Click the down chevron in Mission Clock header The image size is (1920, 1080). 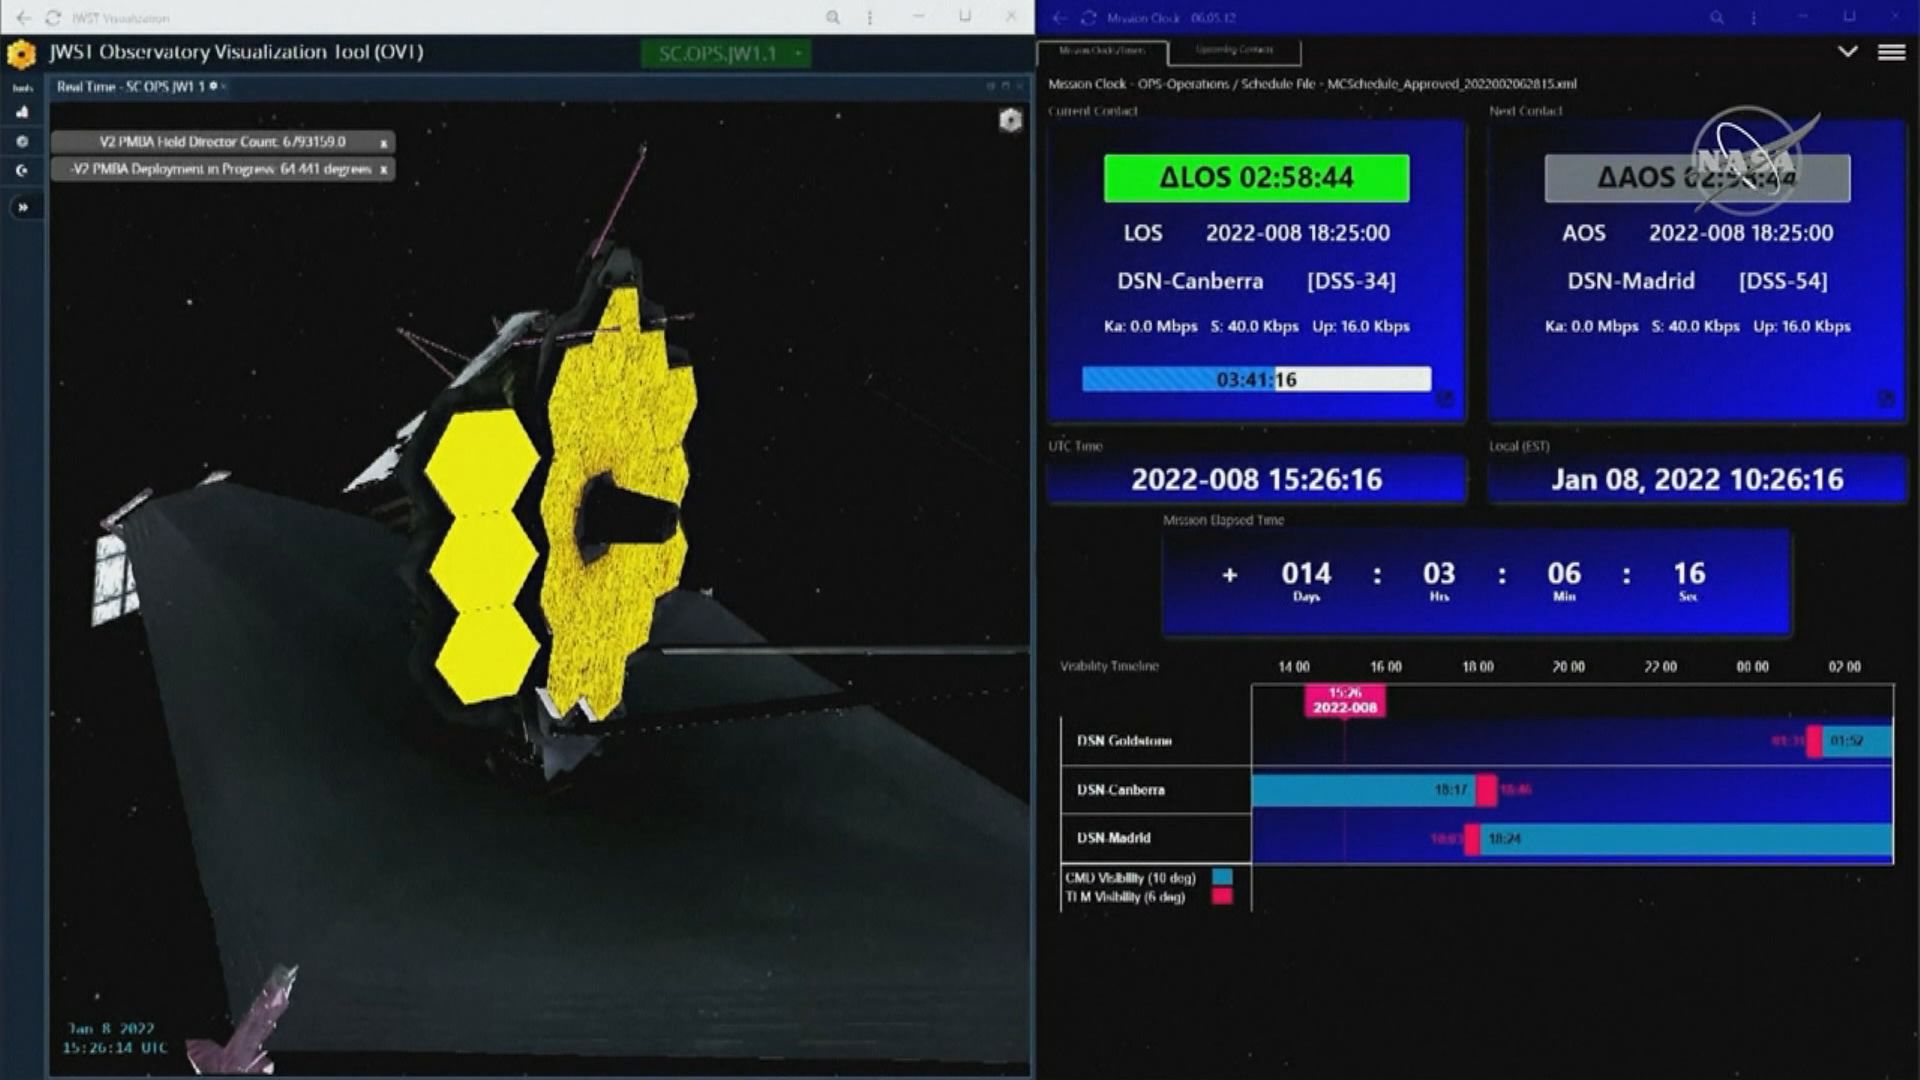click(1847, 52)
